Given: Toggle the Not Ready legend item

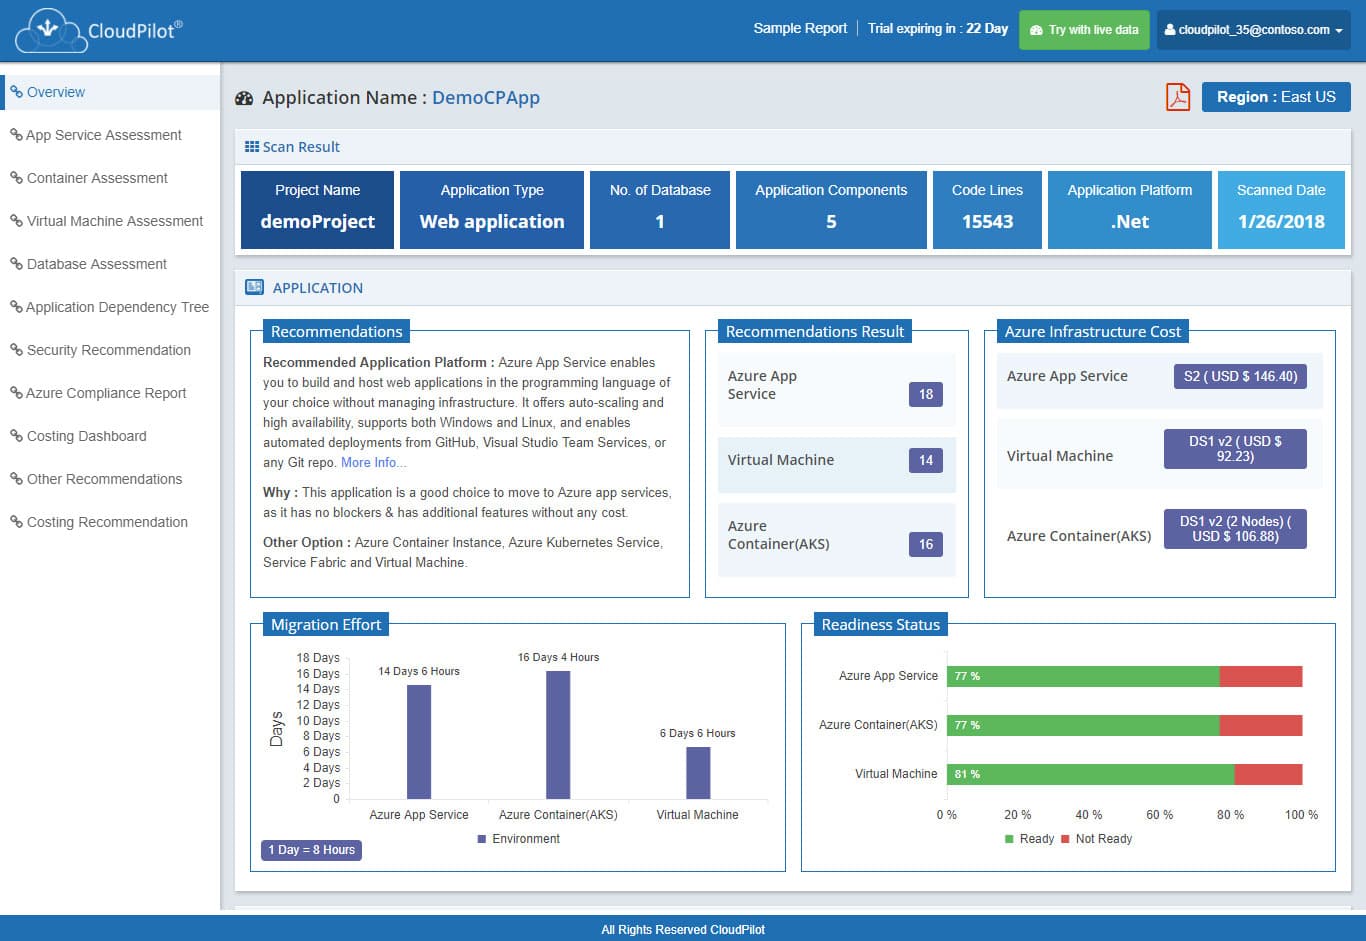Looking at the screenshot, I should click(x=1096, y=839).
